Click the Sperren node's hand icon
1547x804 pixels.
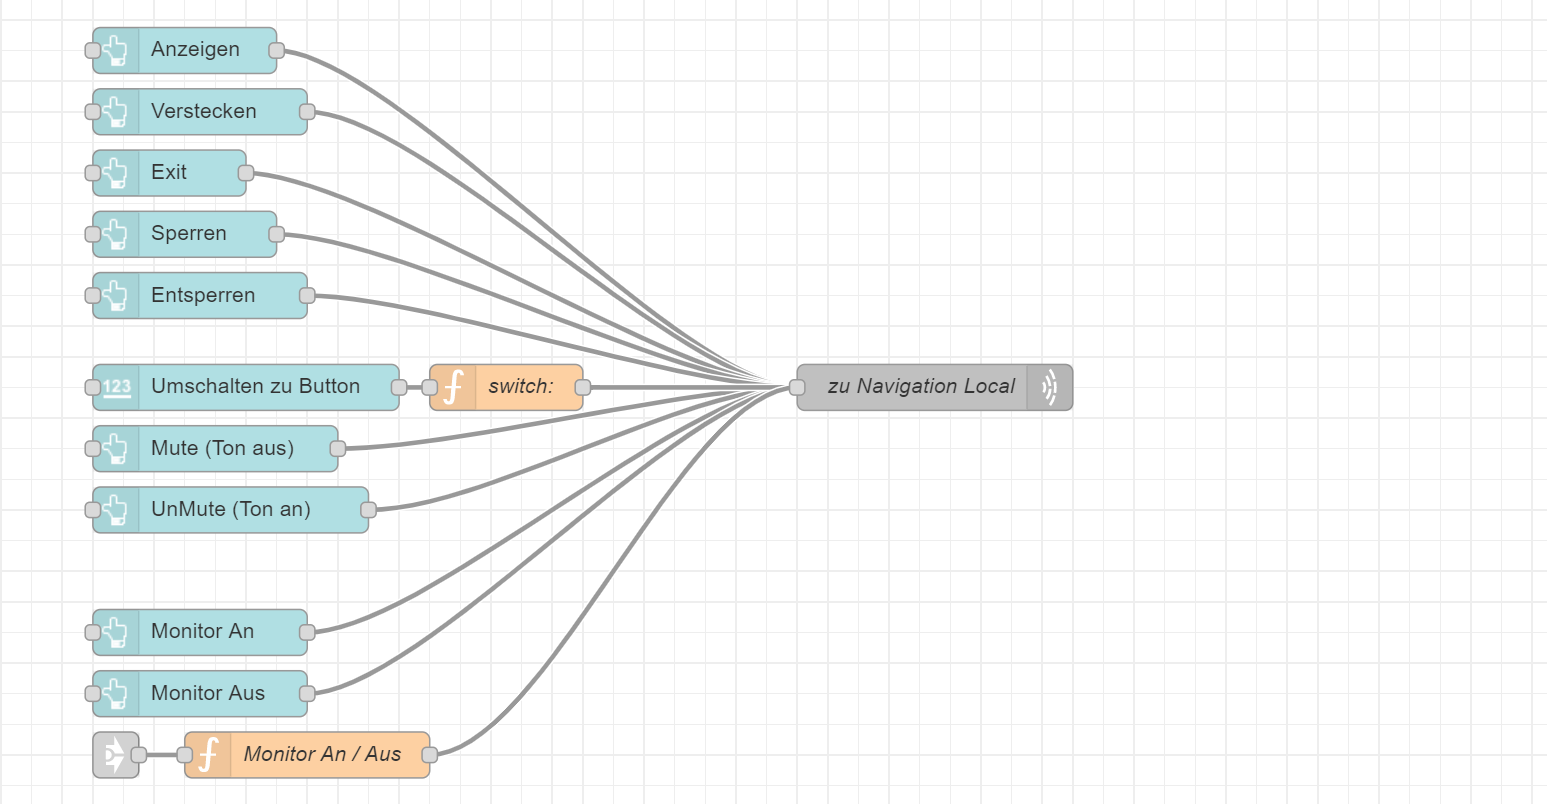116,234
